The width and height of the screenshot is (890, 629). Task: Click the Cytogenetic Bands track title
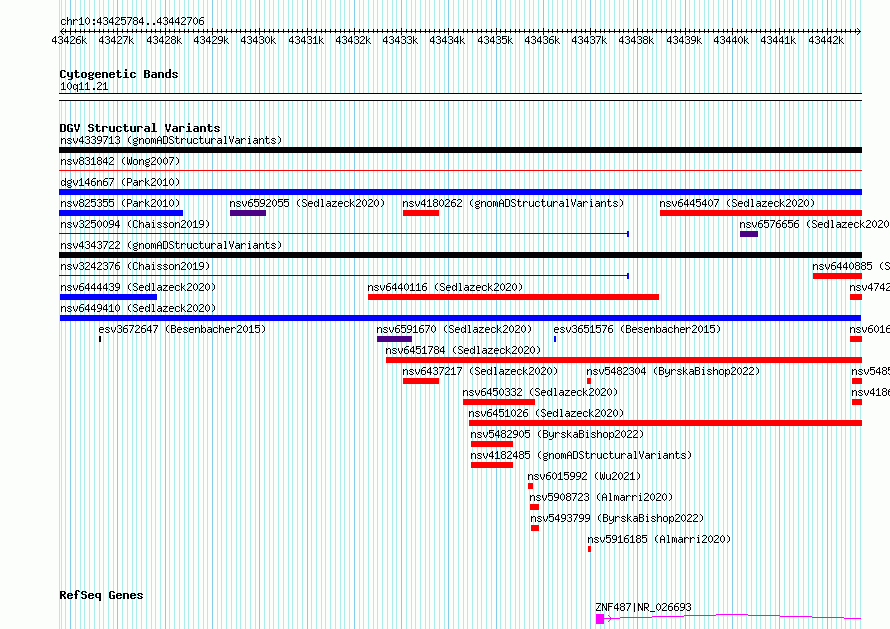[x=119, y=74]
